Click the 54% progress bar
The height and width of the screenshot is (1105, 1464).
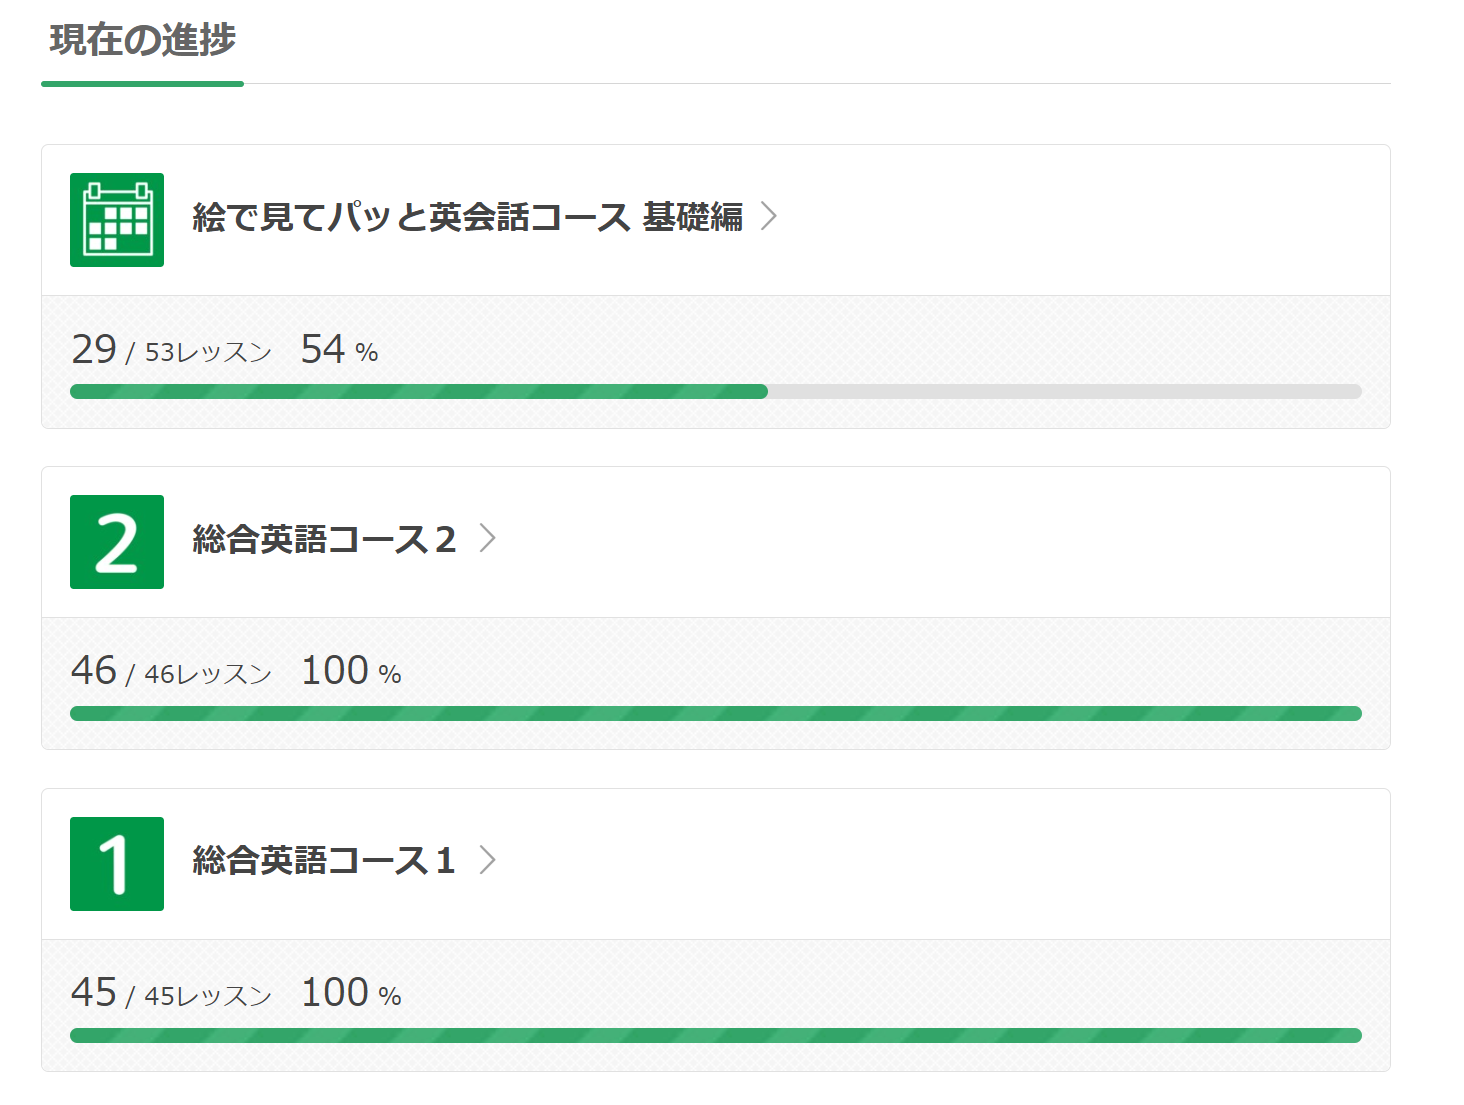click(716, 392)
